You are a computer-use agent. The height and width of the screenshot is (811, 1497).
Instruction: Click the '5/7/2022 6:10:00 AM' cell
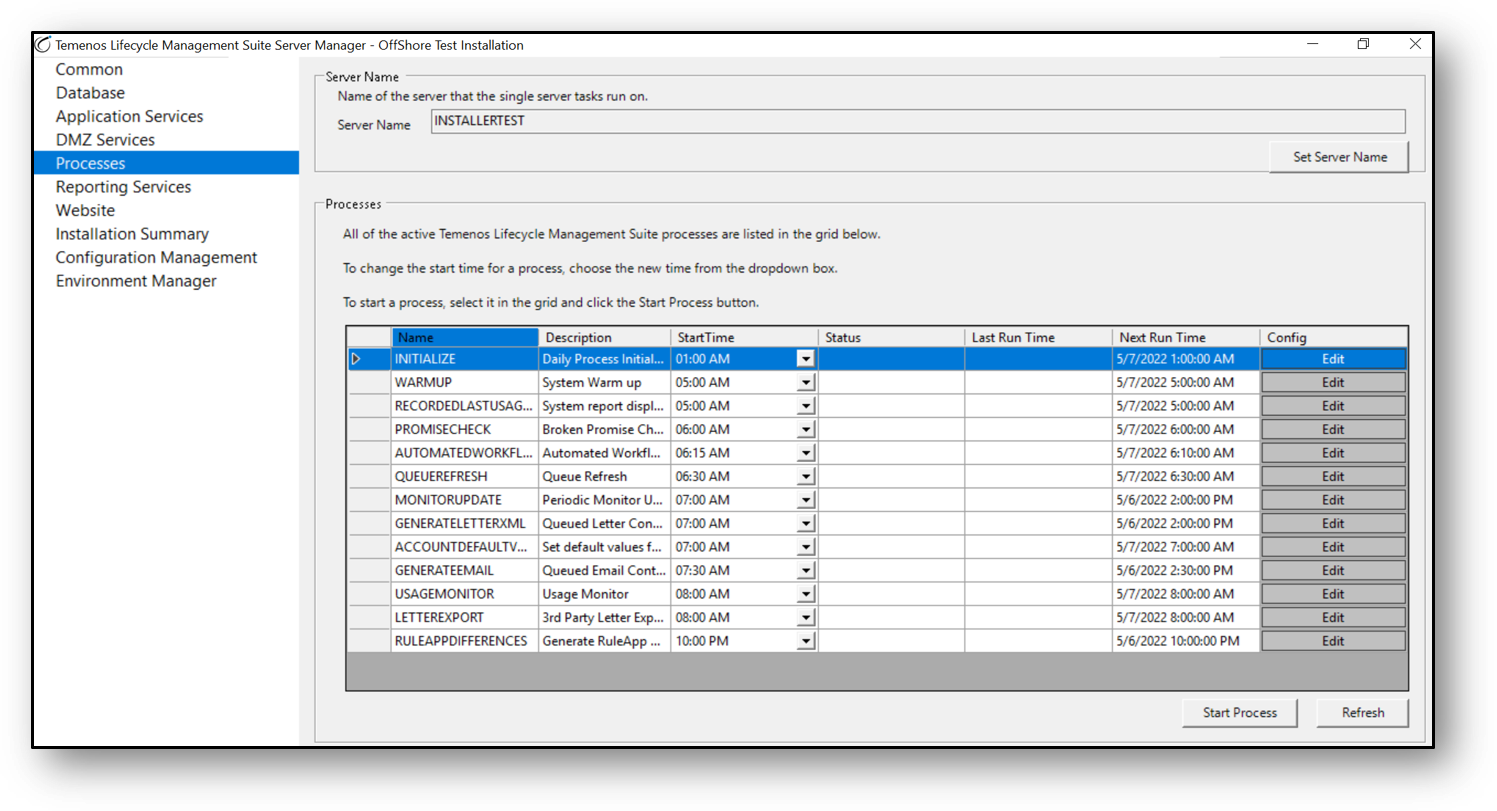coord(1185,453)
